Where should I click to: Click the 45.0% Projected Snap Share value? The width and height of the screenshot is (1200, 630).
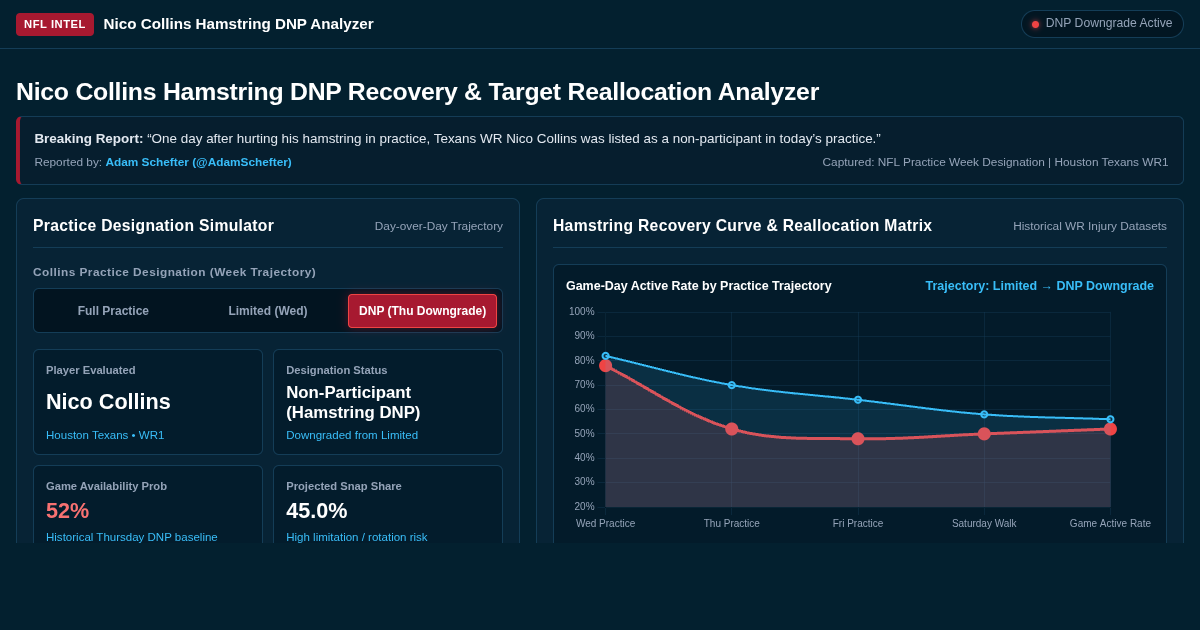pos(317,510)
